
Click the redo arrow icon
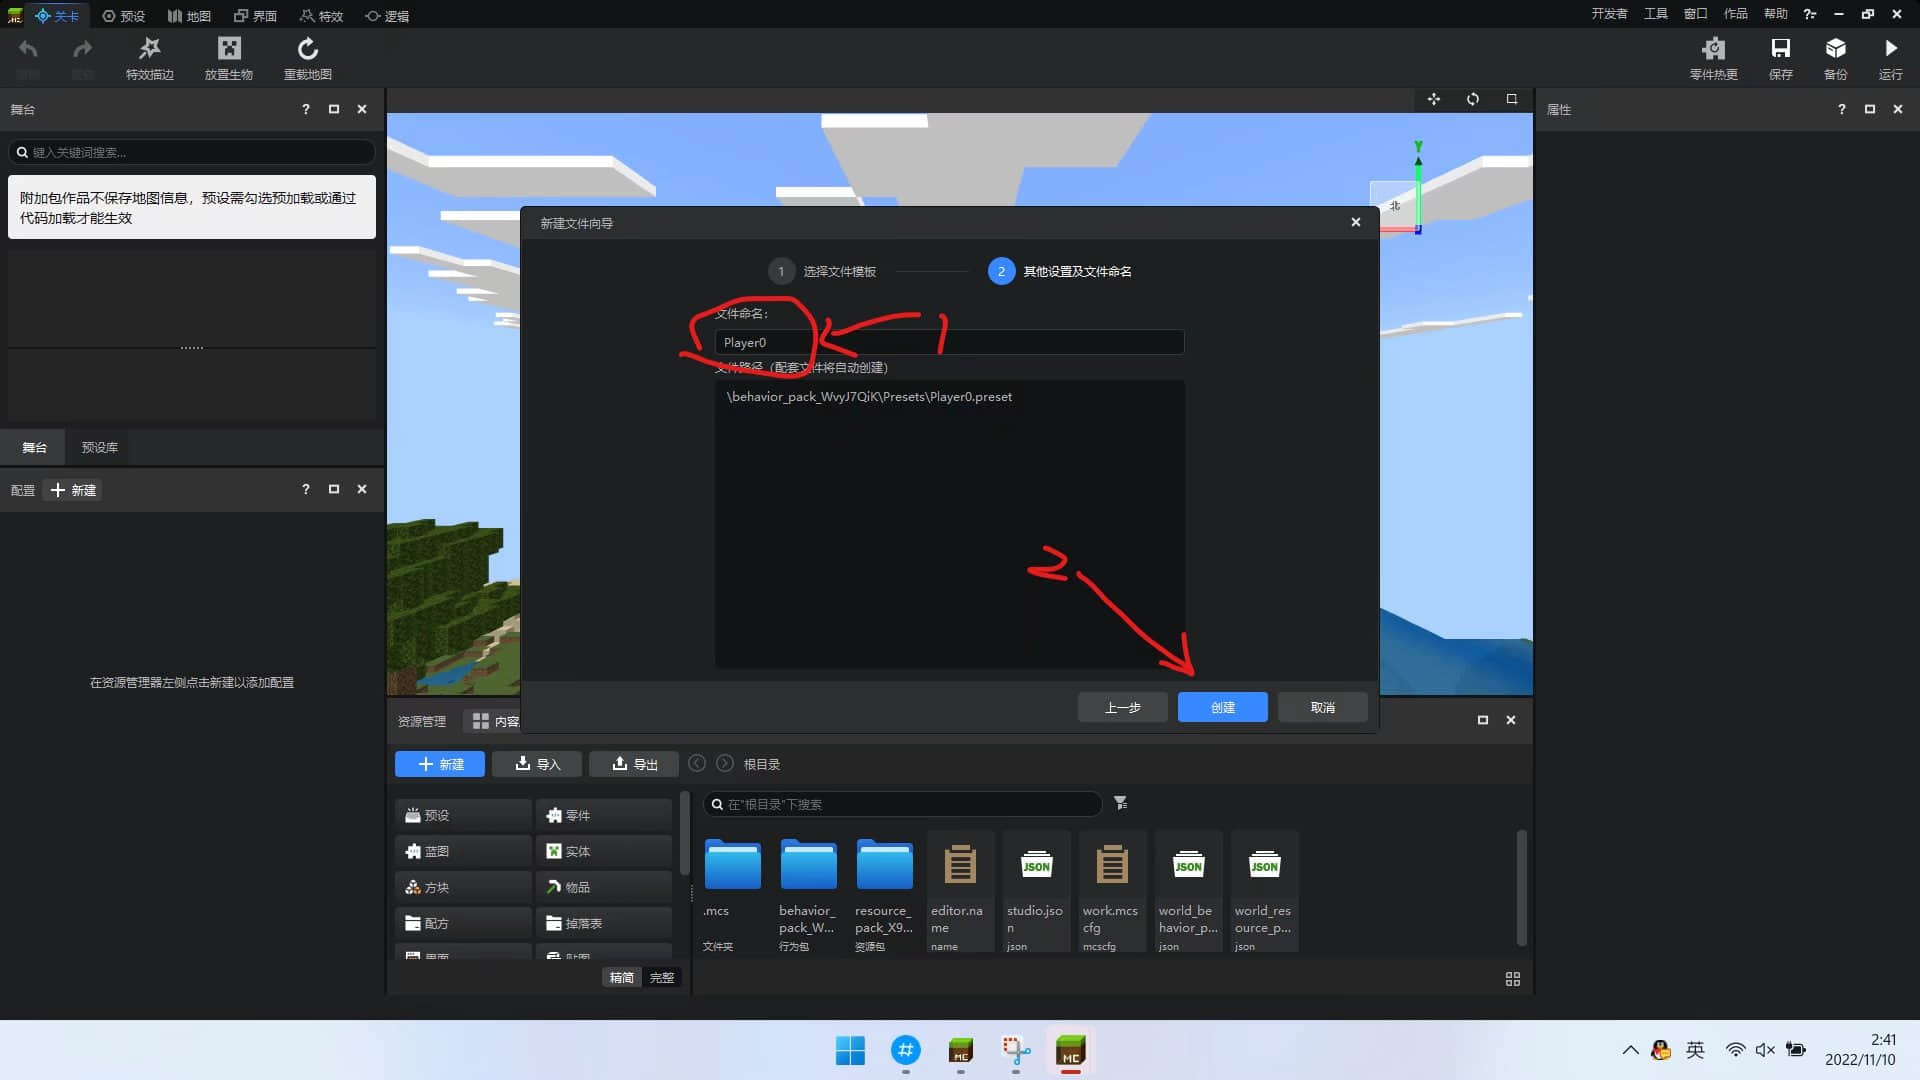83,49
